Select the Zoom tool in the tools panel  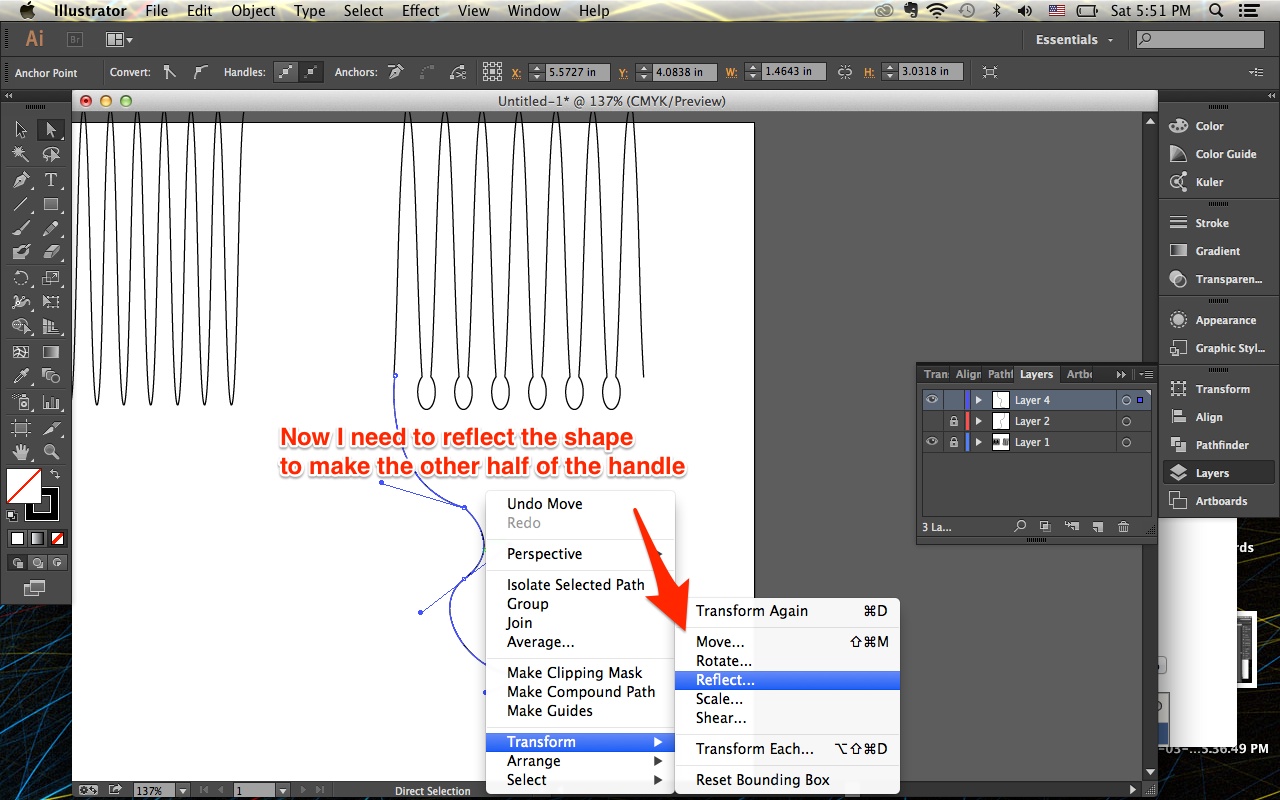click(51, 452)
